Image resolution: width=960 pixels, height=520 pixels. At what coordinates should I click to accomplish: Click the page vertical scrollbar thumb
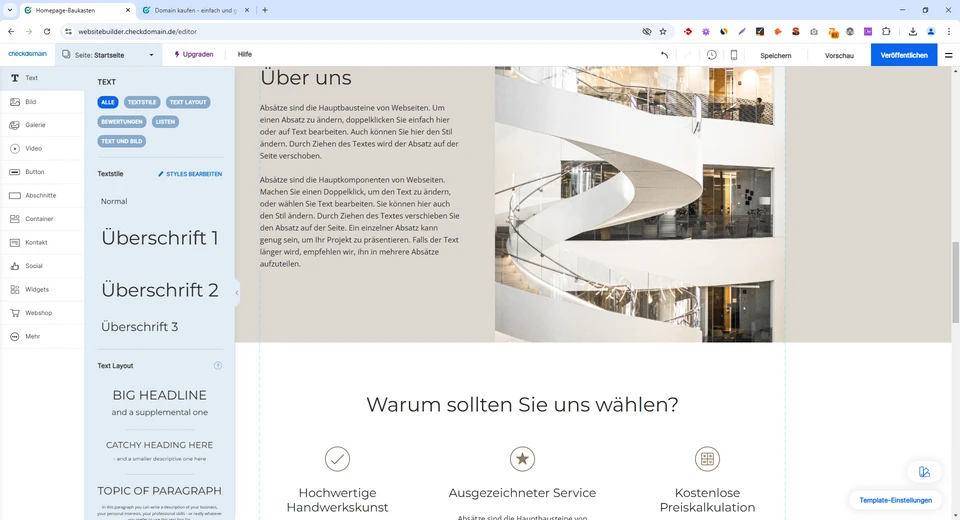(x=955, y=283)
